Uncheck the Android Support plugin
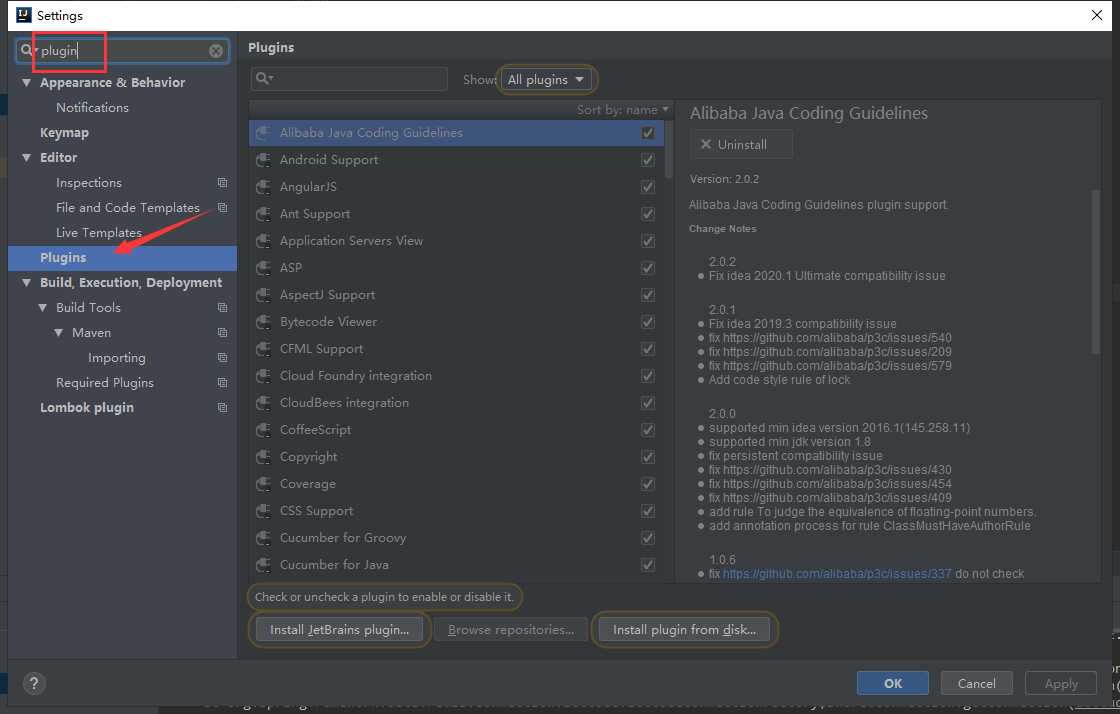Image resolution: width=1120 pixels, height=714 pixels. click(648, 160)
